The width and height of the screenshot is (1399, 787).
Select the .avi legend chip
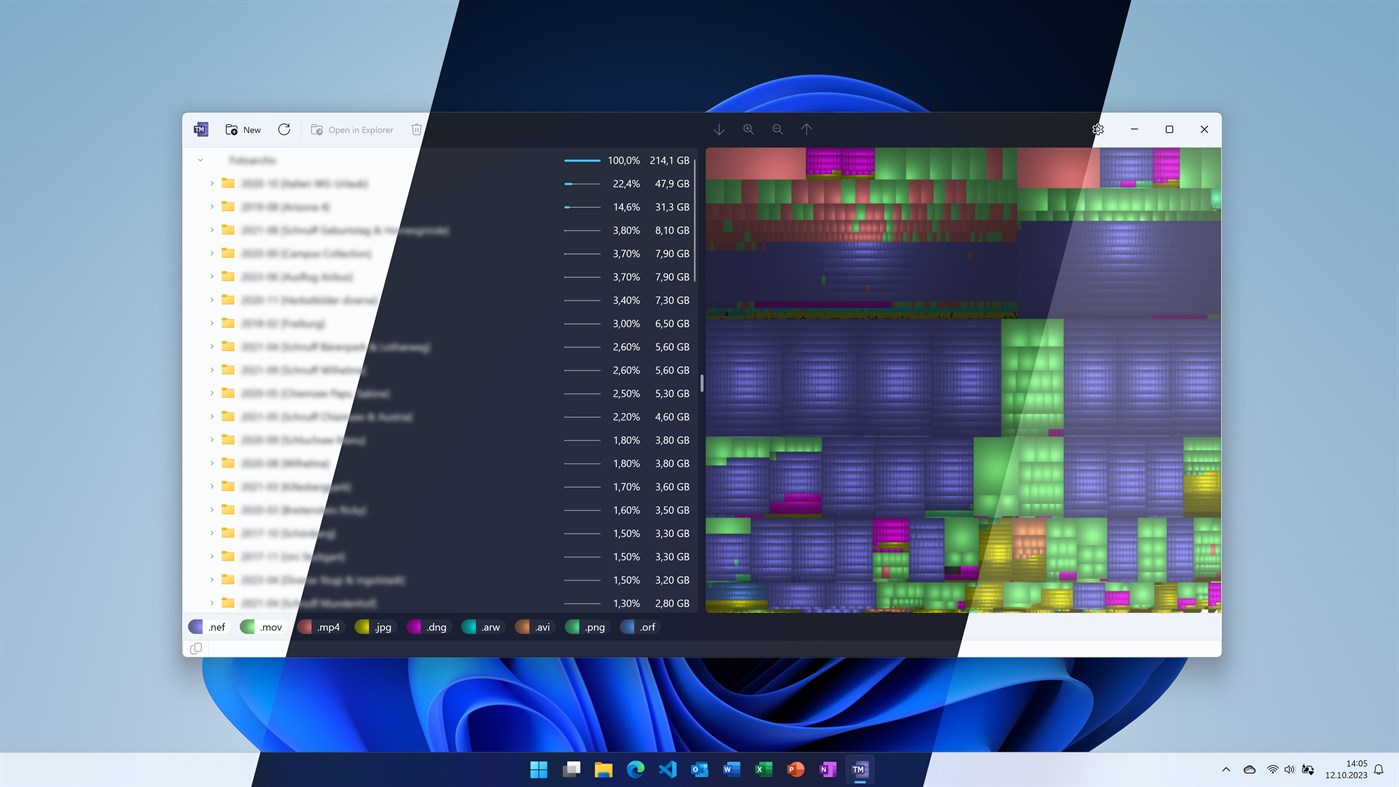[x=532, y=627]
